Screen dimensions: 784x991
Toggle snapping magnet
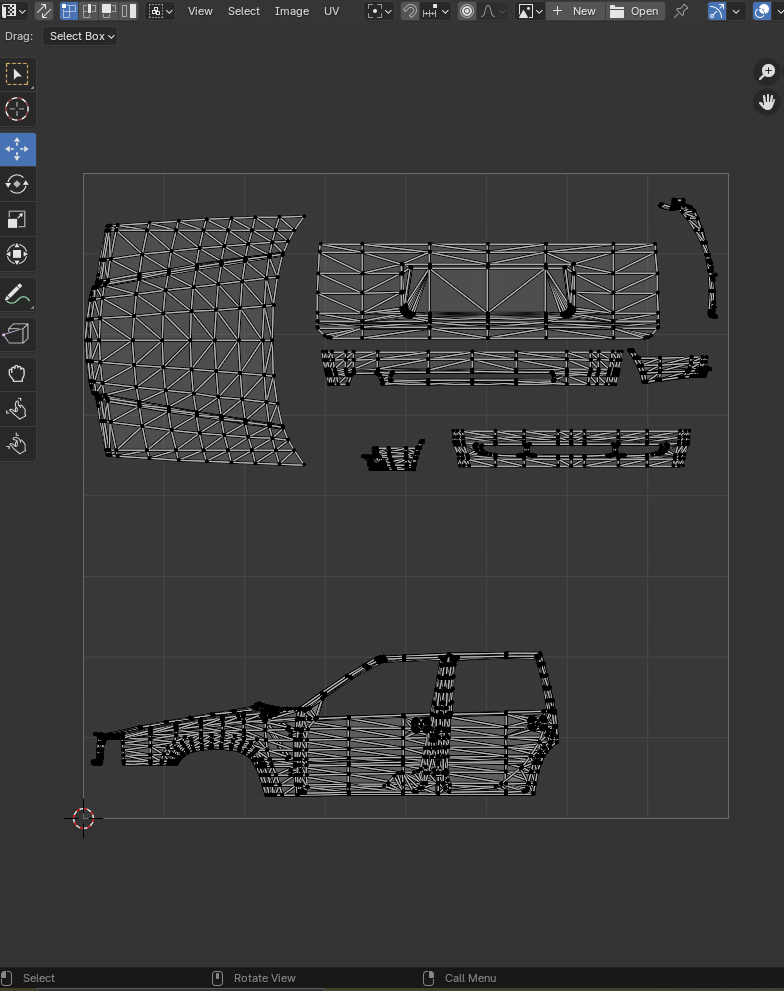pos(410,11)
